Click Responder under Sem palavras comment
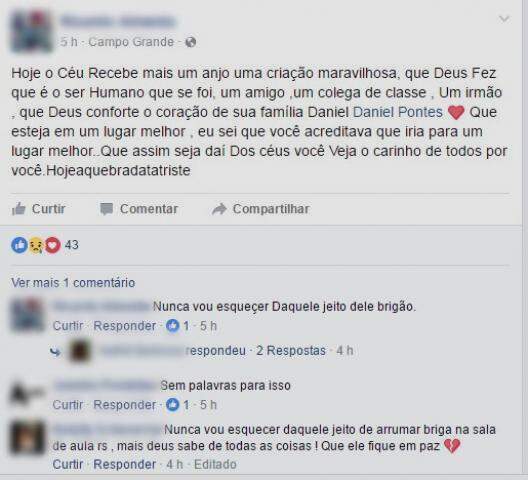 125,405
